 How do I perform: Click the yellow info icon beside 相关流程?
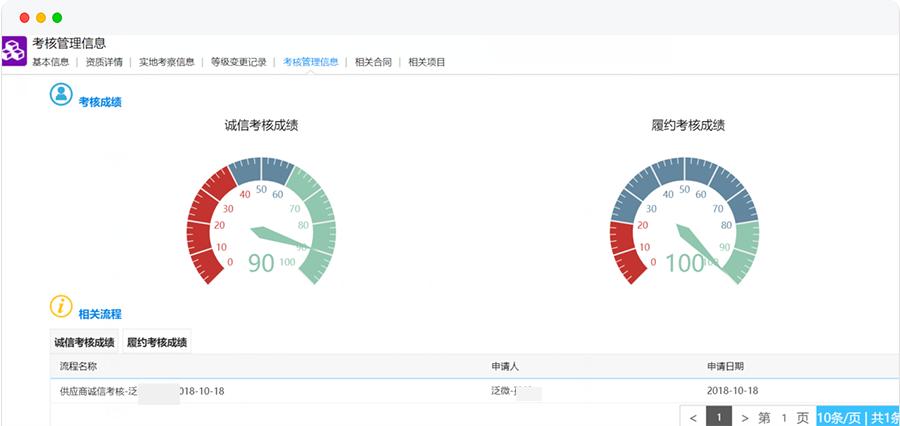point(61,306)
